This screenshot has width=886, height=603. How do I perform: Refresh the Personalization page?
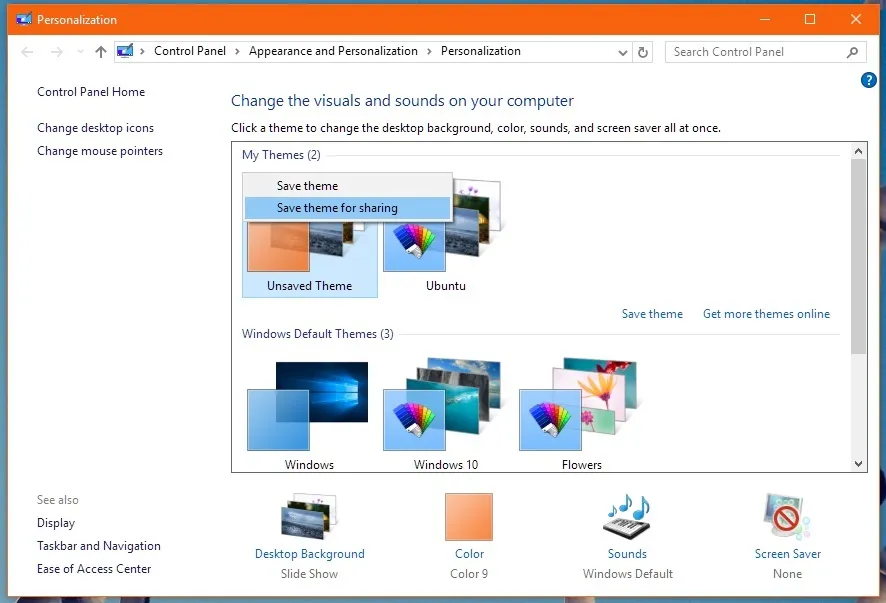(642, 53)
